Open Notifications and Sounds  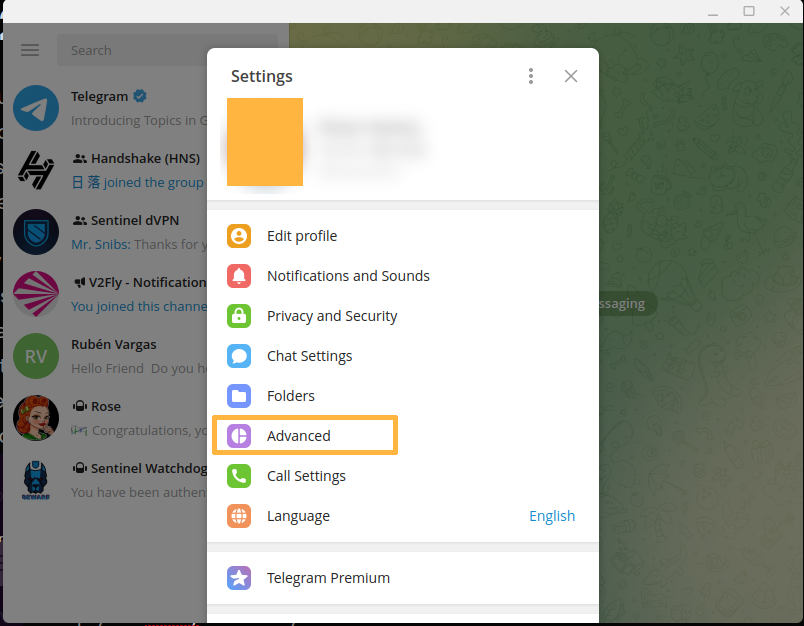point(403,276)
